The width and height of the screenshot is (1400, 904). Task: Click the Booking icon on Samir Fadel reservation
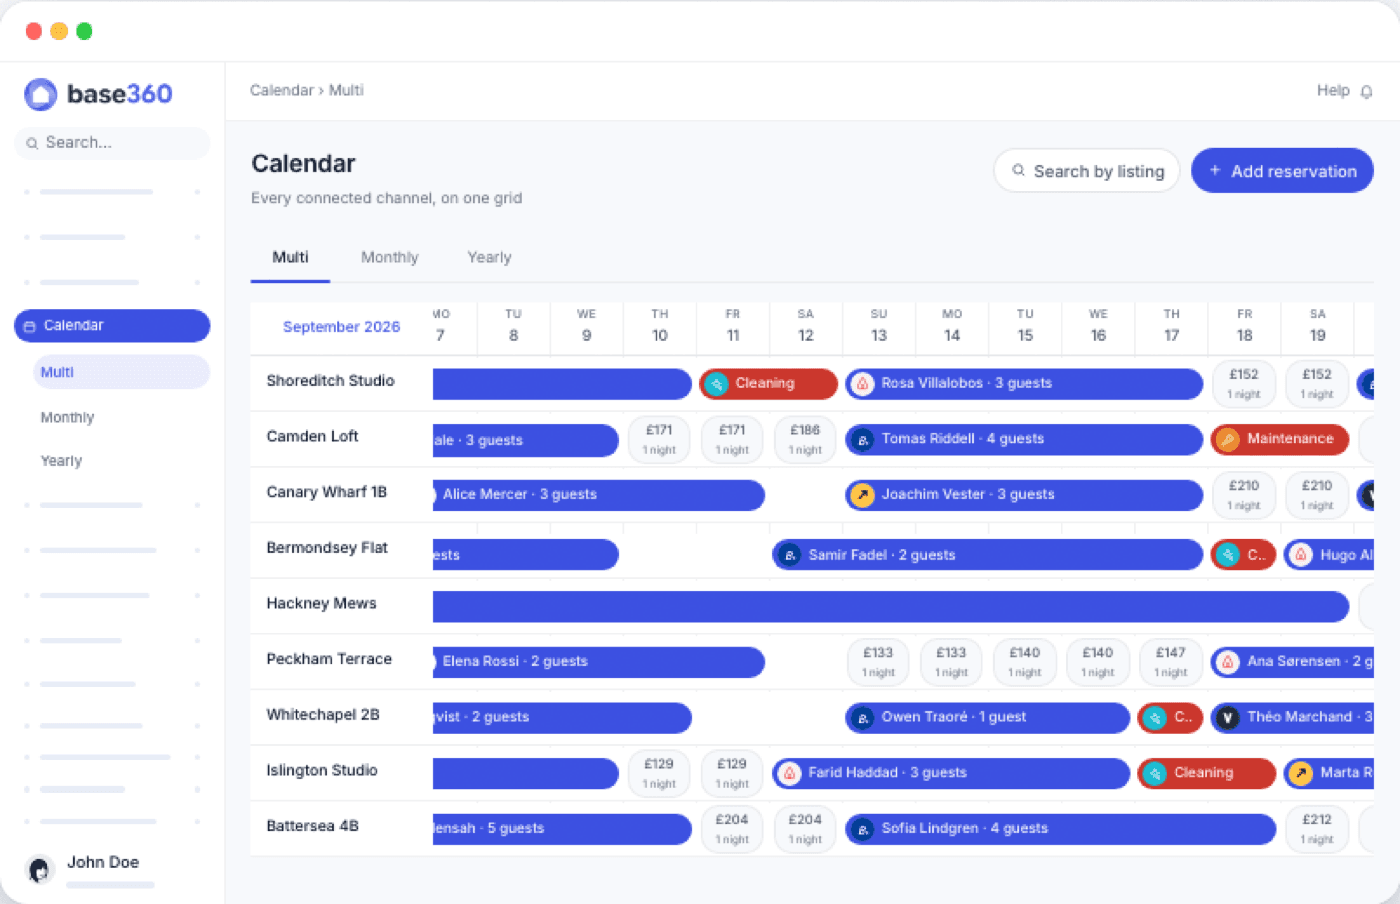click(x=789, y=555)
